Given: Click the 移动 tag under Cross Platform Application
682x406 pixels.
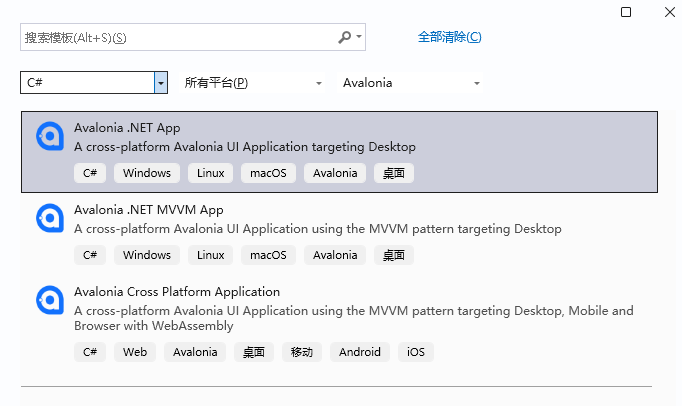Looking at the screenshot, I should pyautogui.click(x=302, y=352).
